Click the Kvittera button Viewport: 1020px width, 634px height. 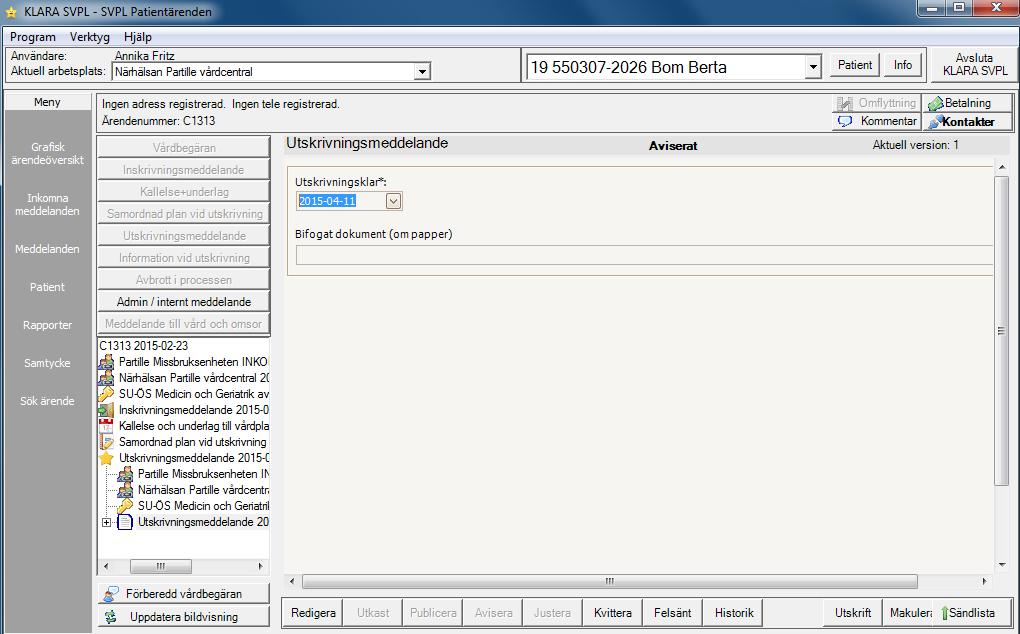613,613
